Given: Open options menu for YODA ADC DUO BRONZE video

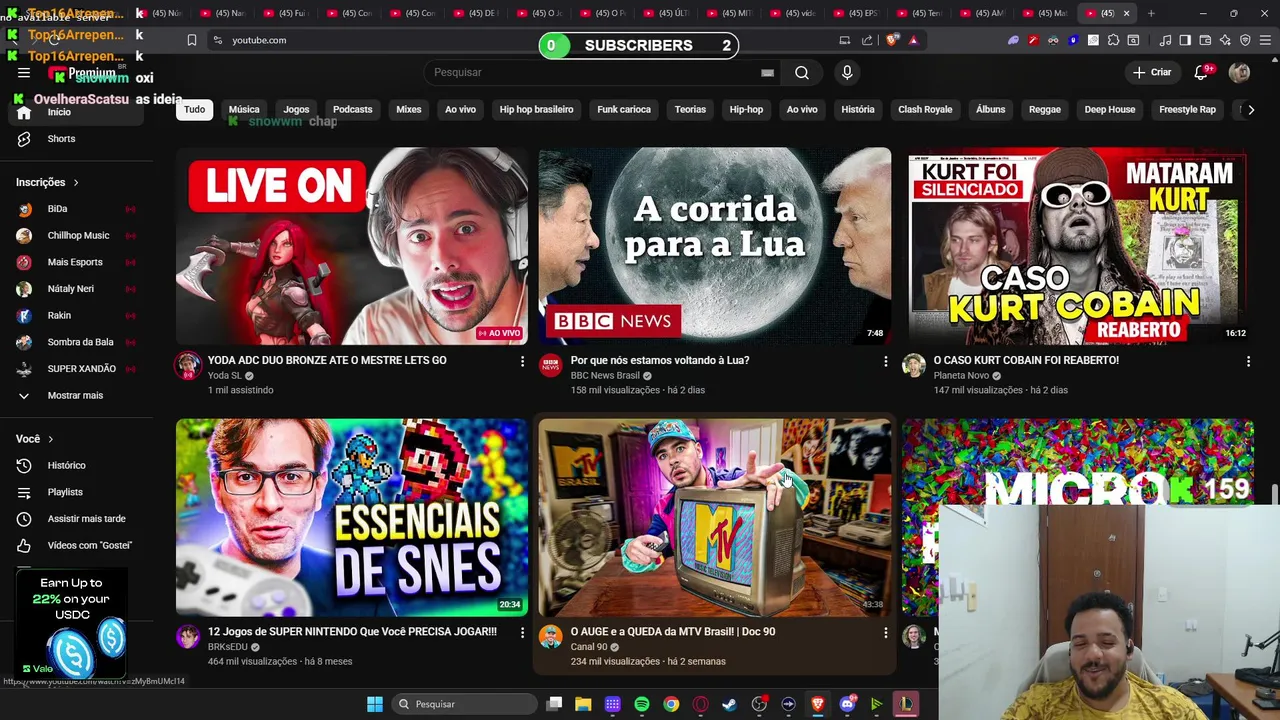Looking at the screenshot, I should 522,361.
